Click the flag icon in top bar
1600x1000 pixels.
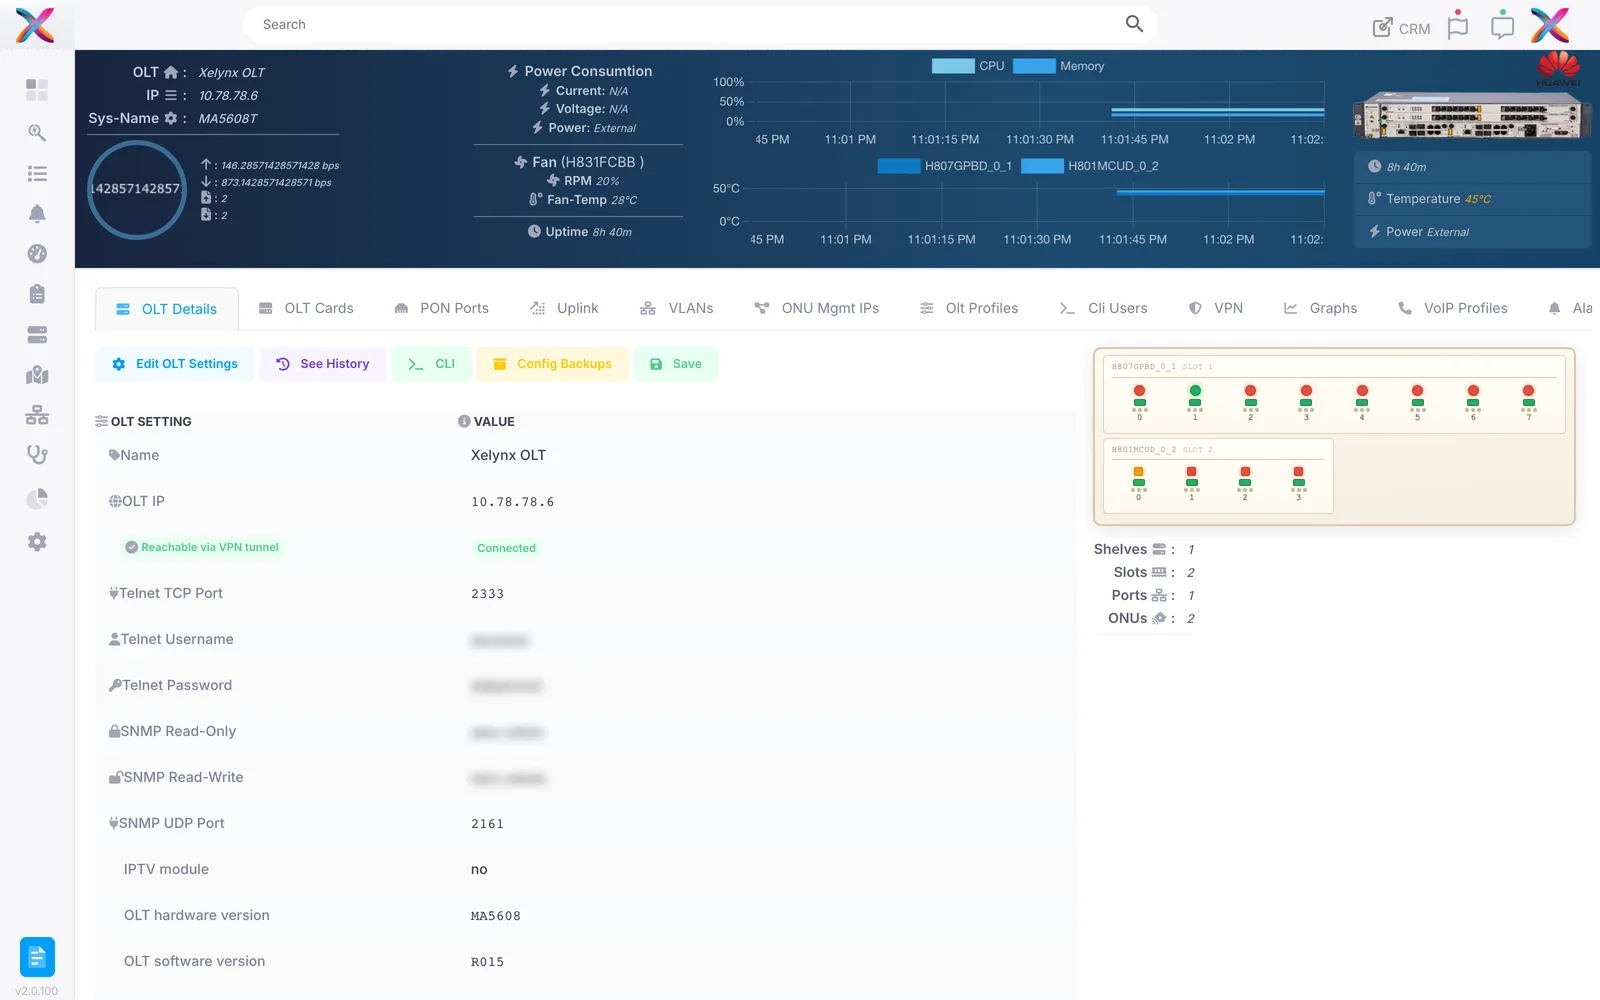[1458, 27]
